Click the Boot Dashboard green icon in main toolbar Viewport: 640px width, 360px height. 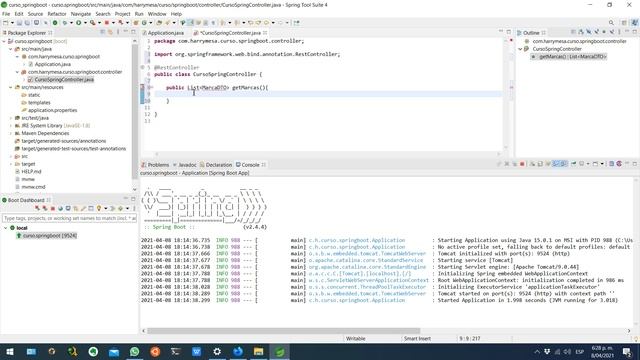pos(55,23)
